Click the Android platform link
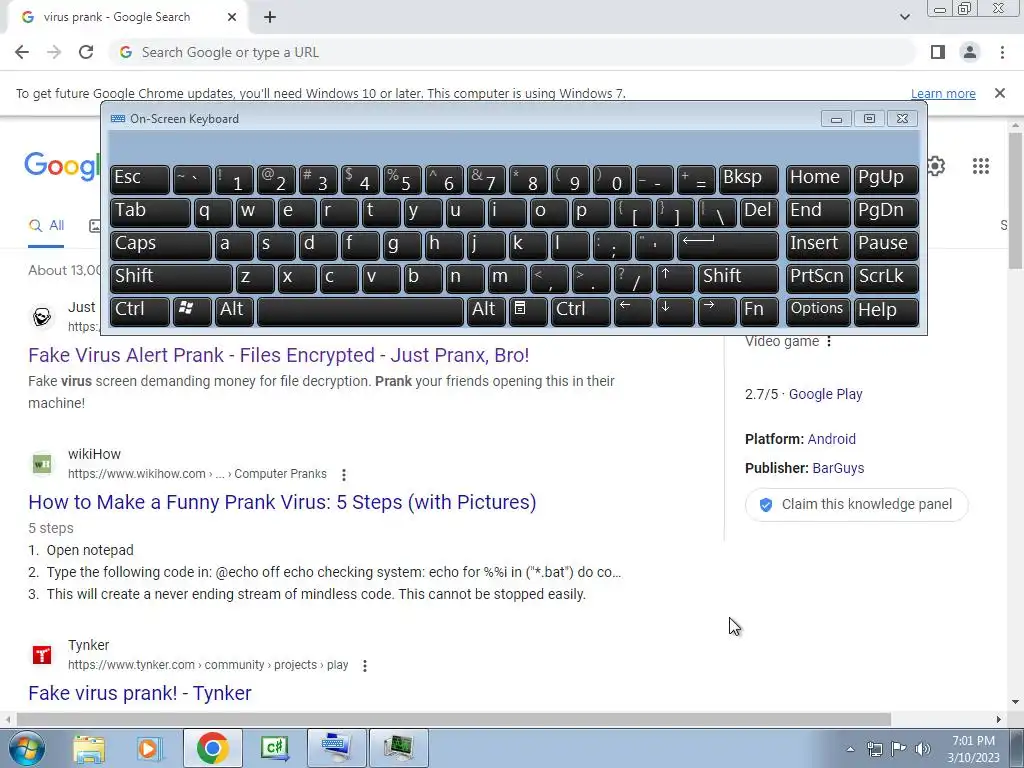Screen dimensions: 1024x768 pos(831,439)
